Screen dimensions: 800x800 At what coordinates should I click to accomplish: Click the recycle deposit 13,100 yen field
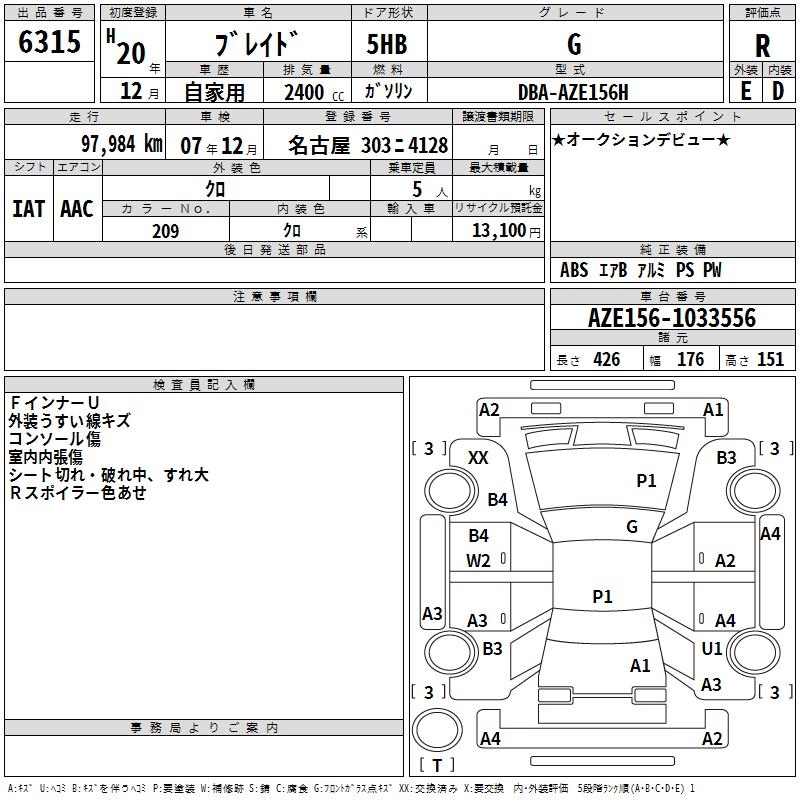click(498, 230)
